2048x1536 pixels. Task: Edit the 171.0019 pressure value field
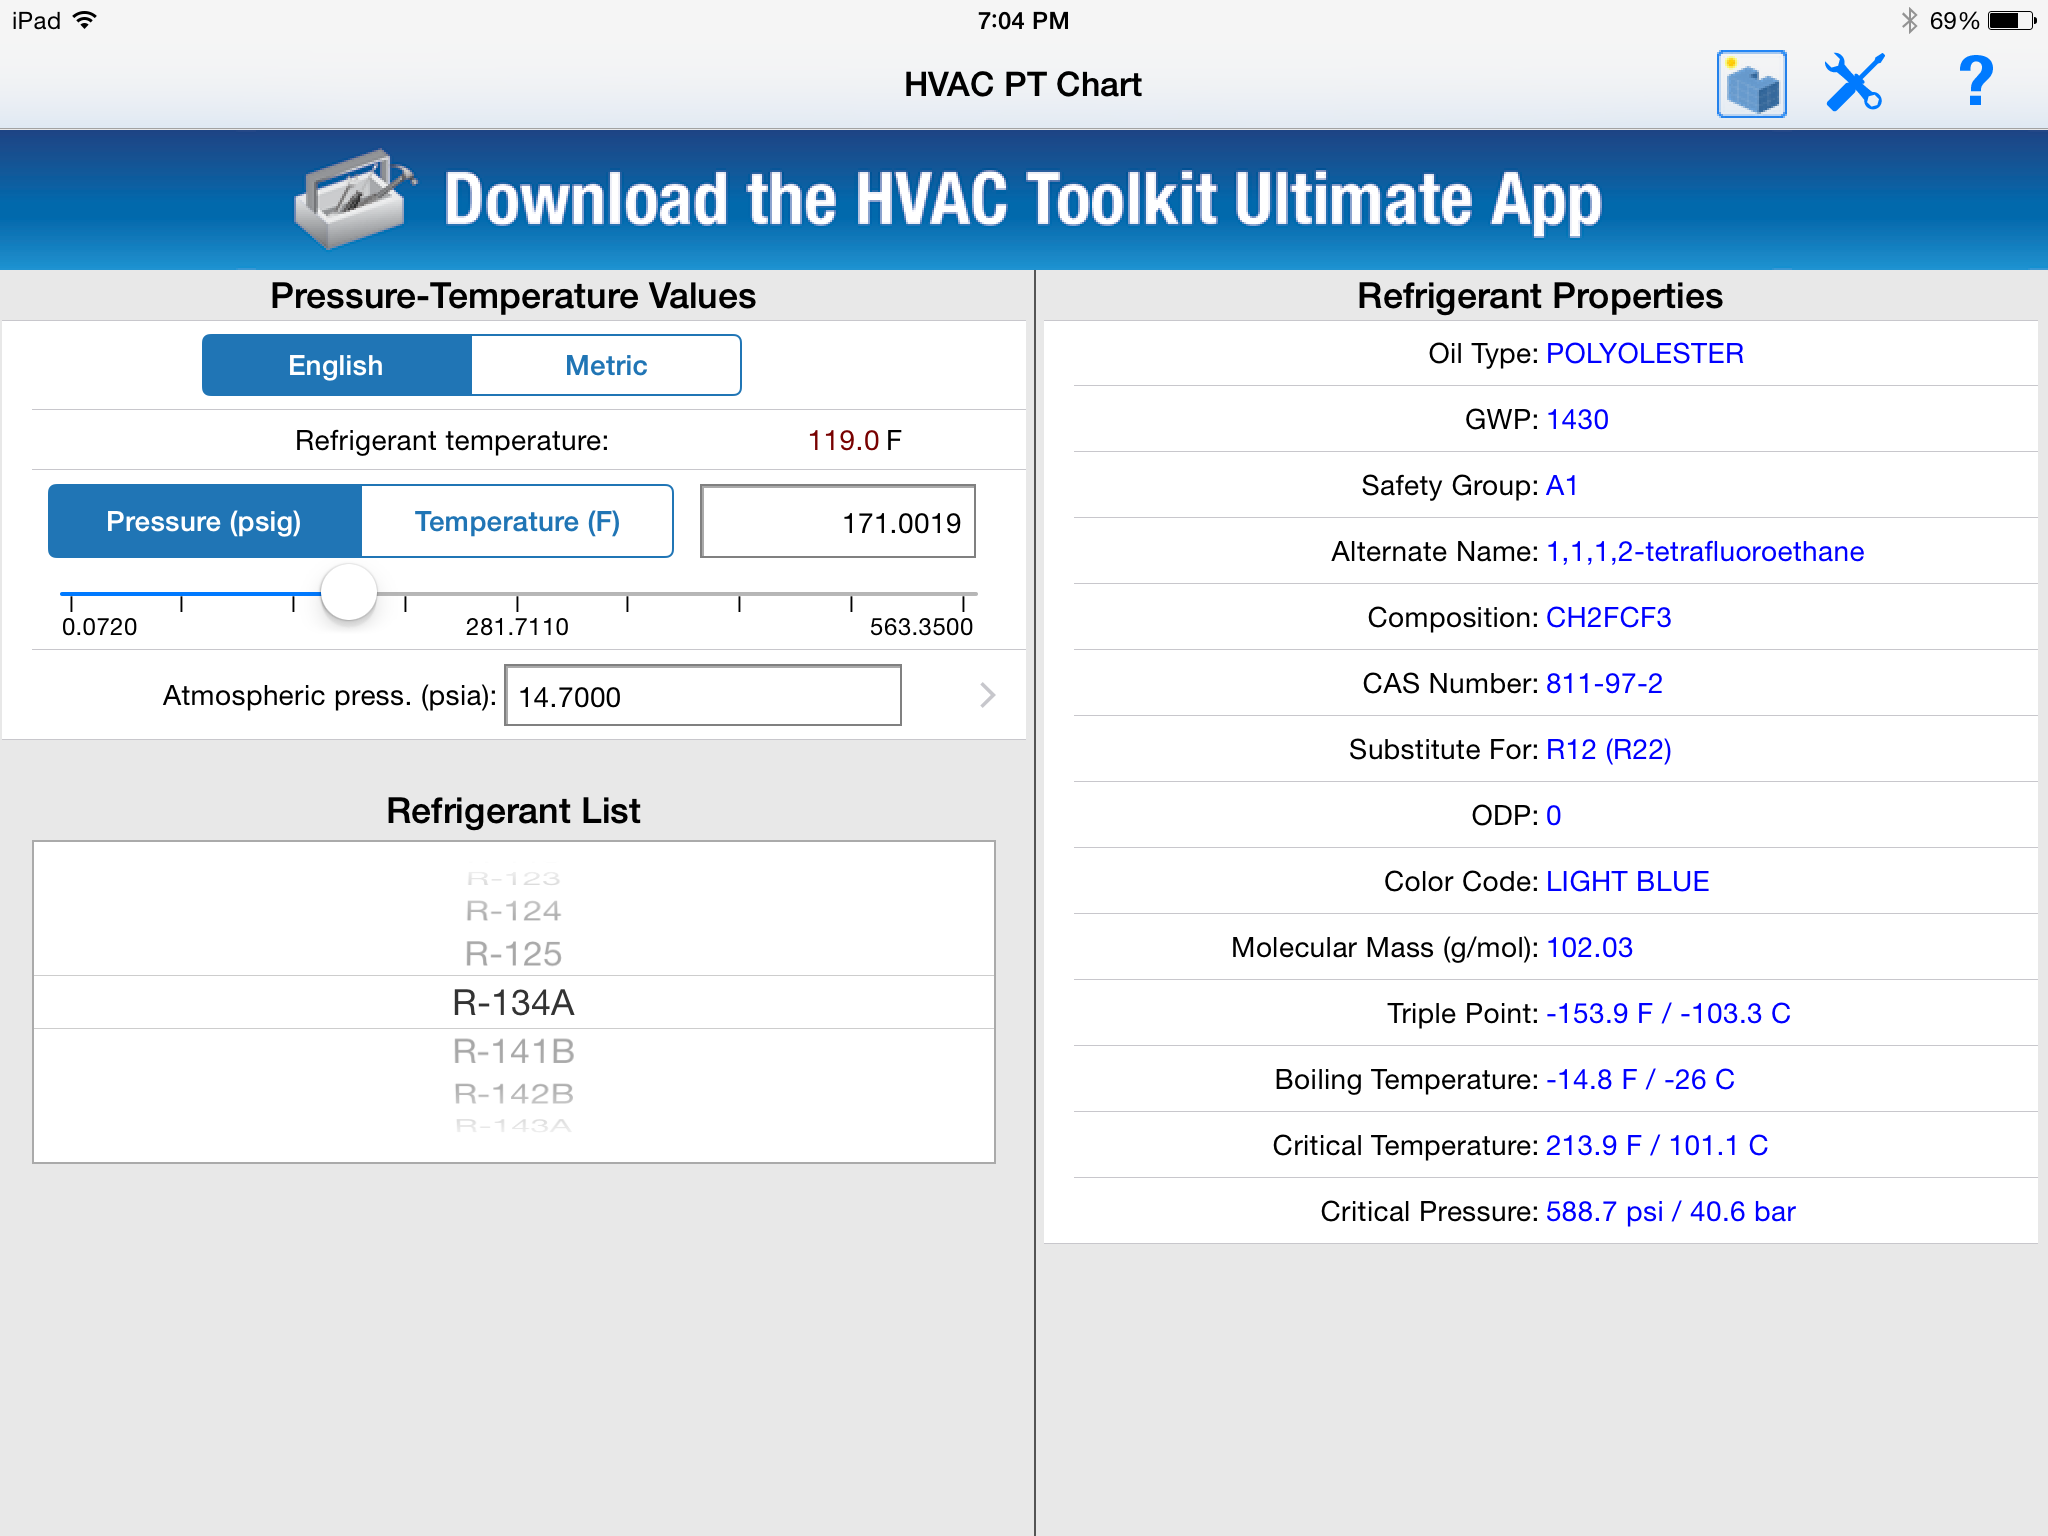(838, 522)
